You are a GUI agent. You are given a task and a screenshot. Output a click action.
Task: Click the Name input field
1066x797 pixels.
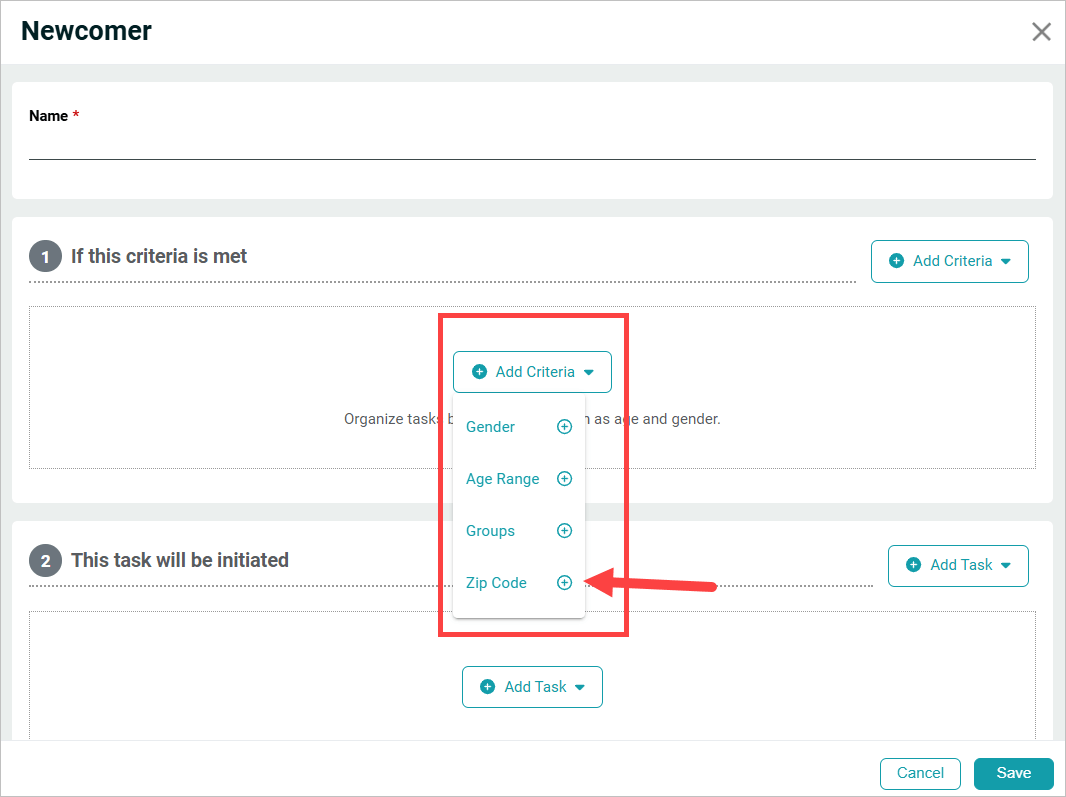(x=532, y=144)
